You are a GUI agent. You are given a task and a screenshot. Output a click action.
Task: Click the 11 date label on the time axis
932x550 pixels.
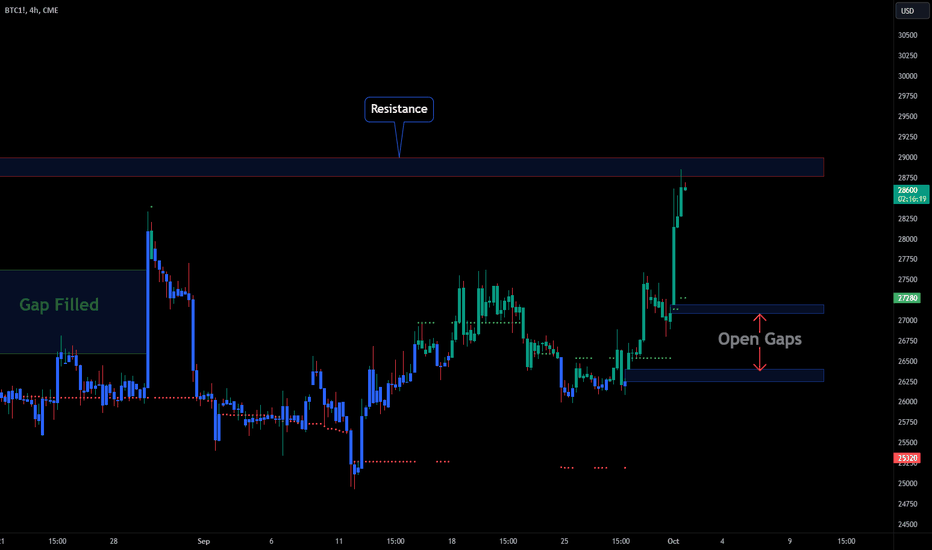pyautogui.click(x=339, y=541)
